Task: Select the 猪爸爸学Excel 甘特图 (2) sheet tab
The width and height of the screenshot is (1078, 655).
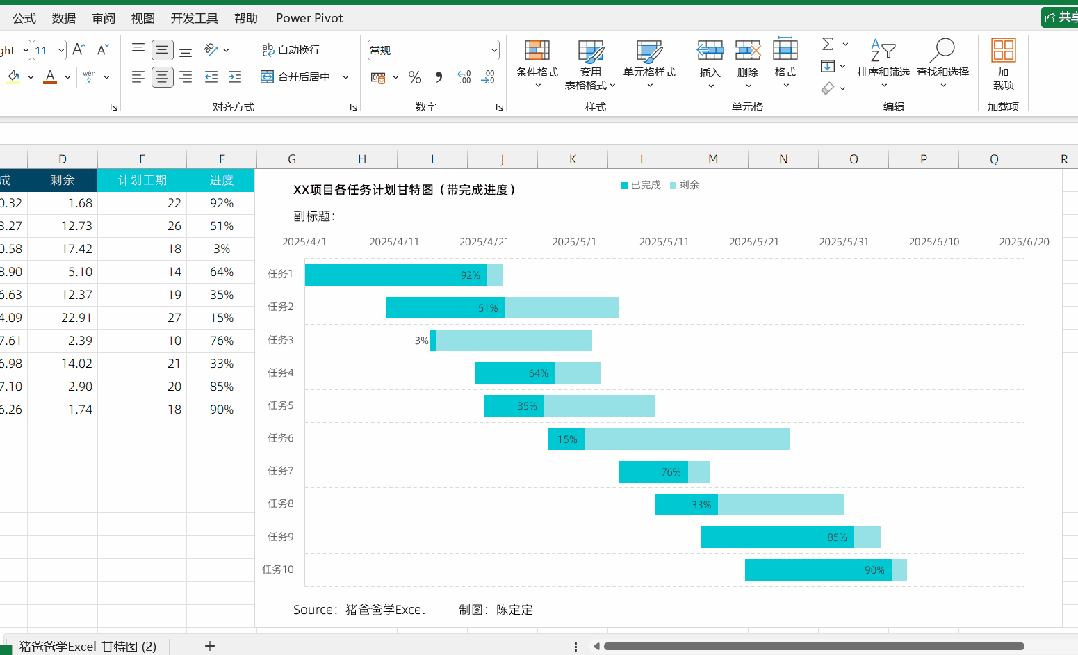Action: coord(87,646)
